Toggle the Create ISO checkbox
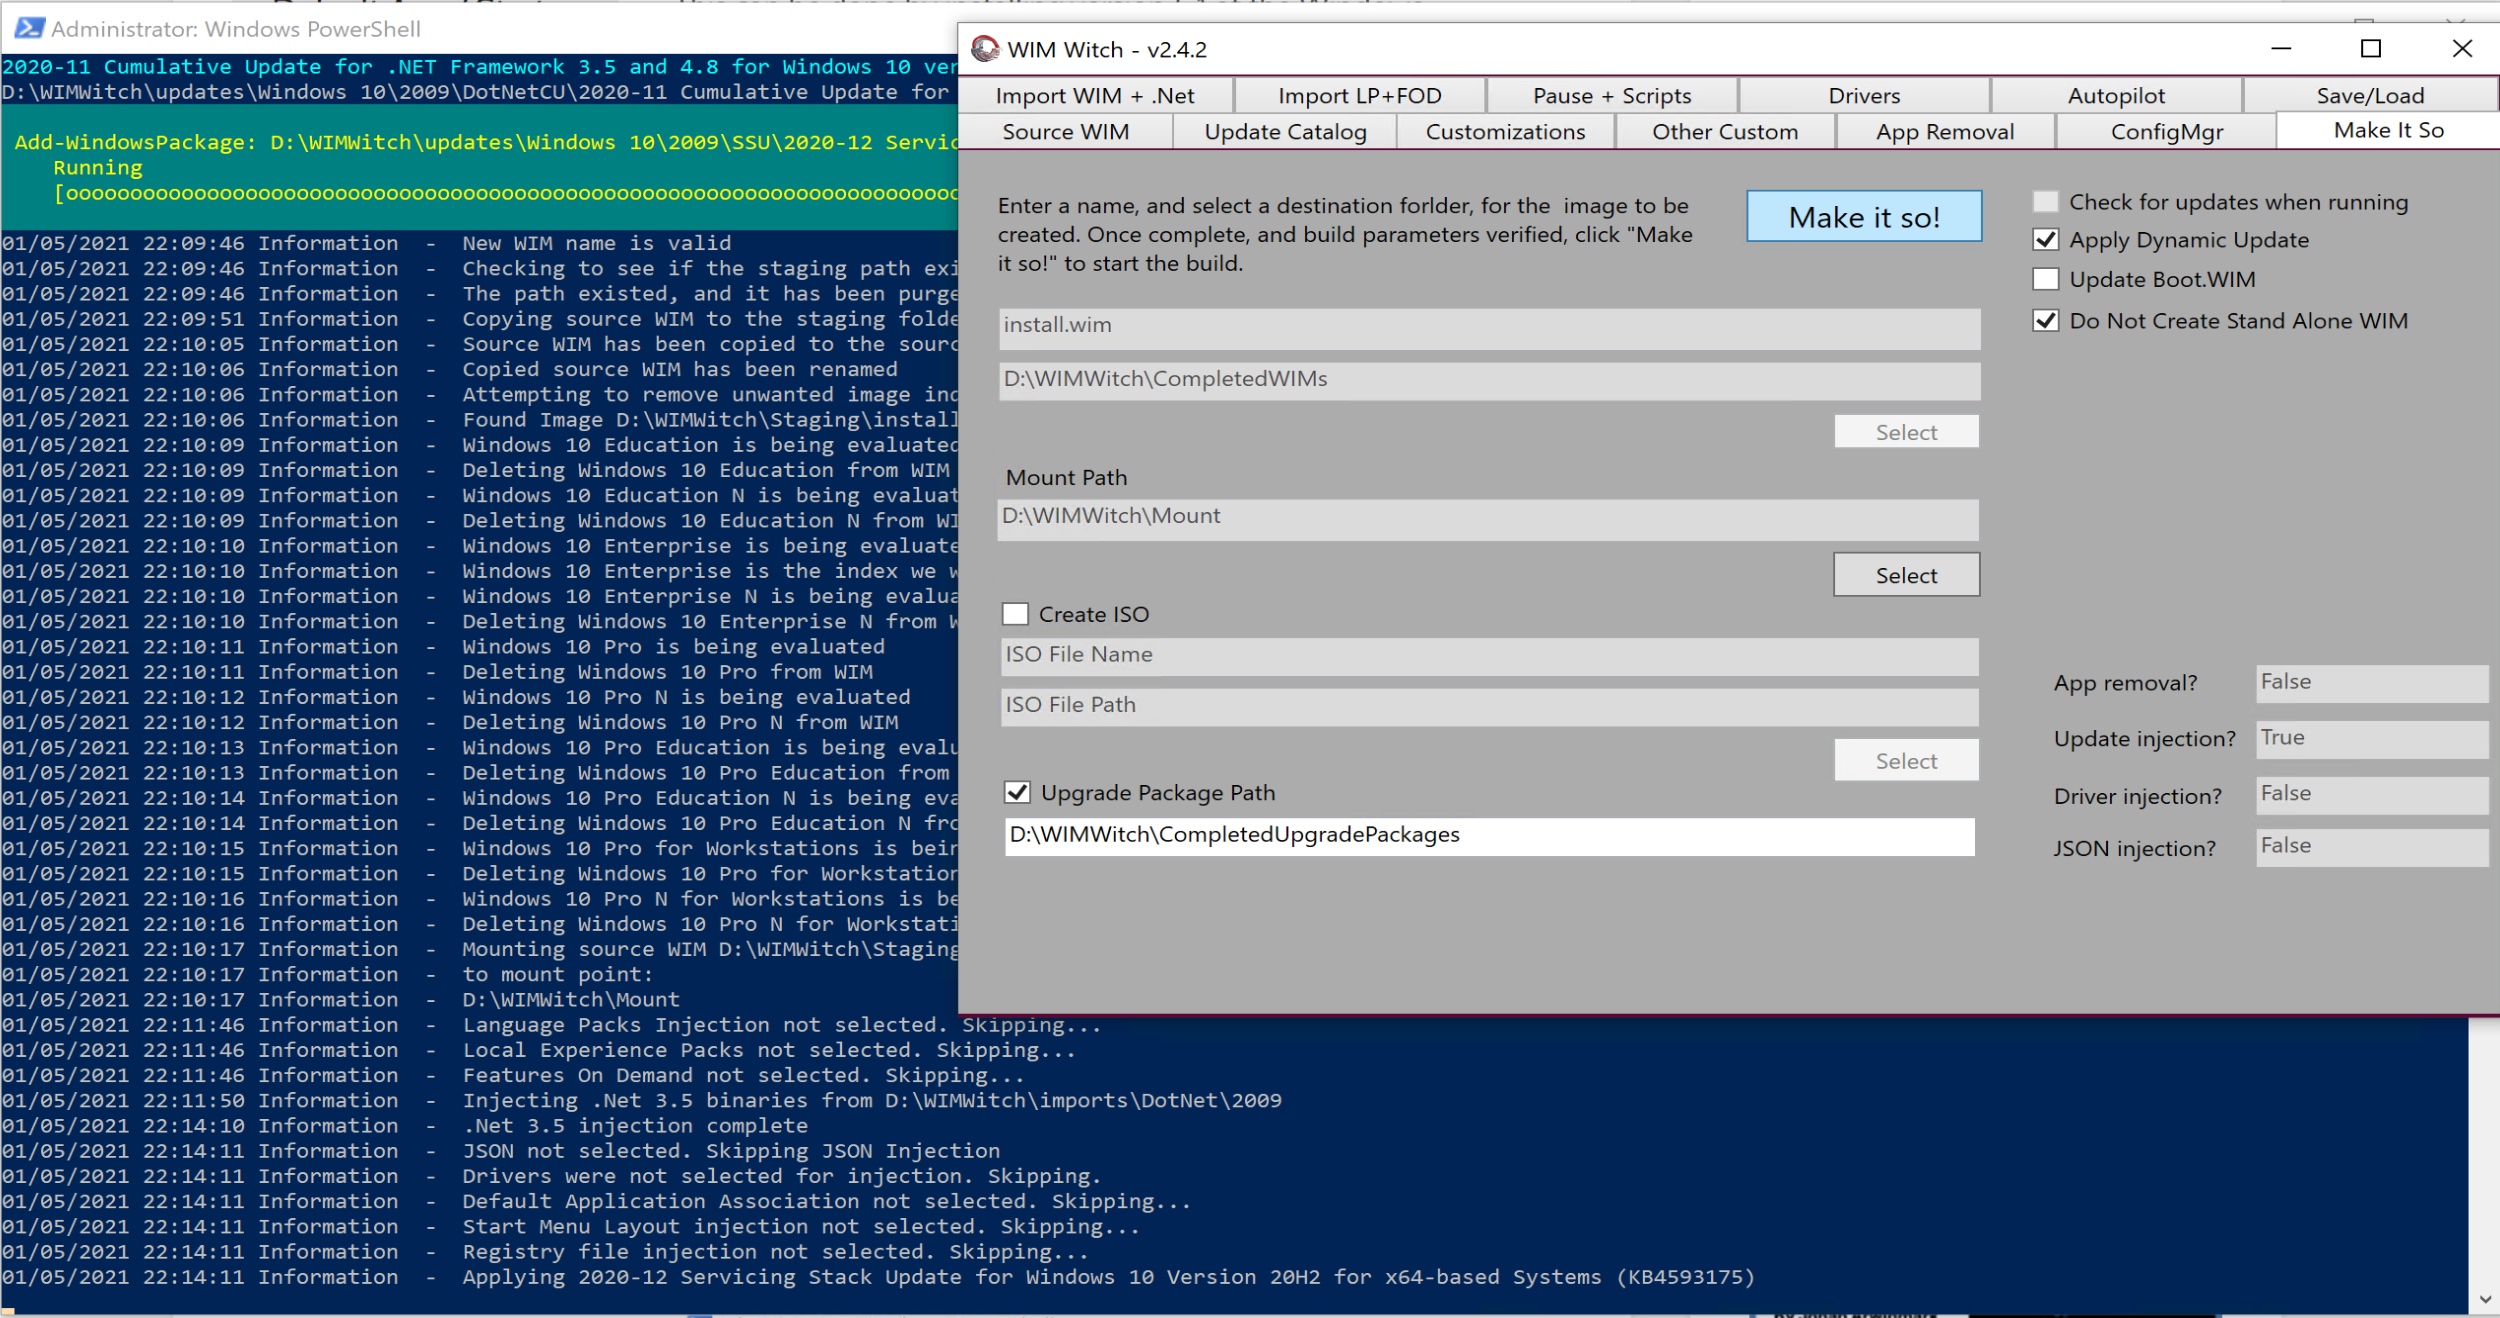The width and height of the screenshot is (2500, 1318). click(1015, 614)
